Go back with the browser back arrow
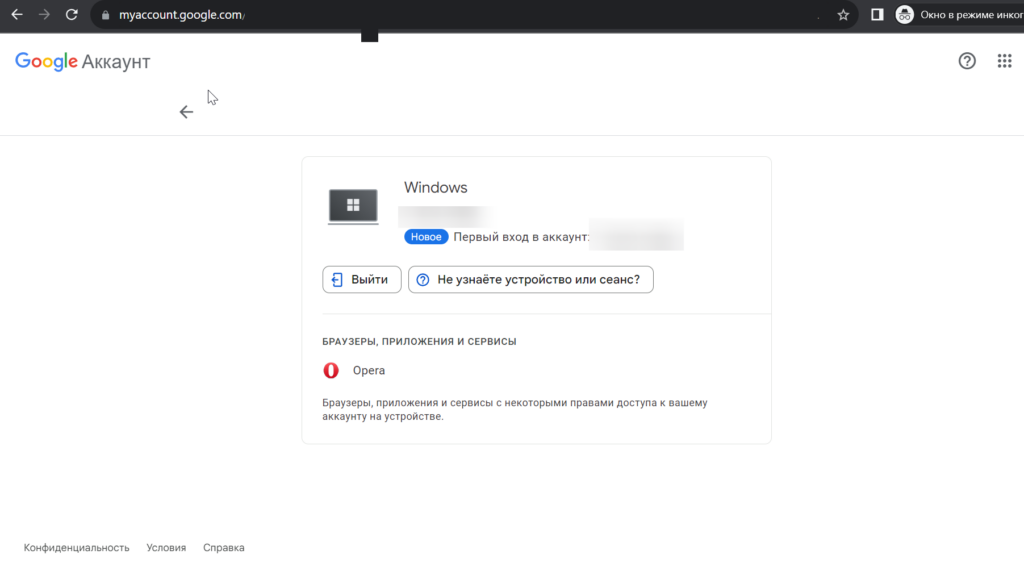 coord(17,14)
